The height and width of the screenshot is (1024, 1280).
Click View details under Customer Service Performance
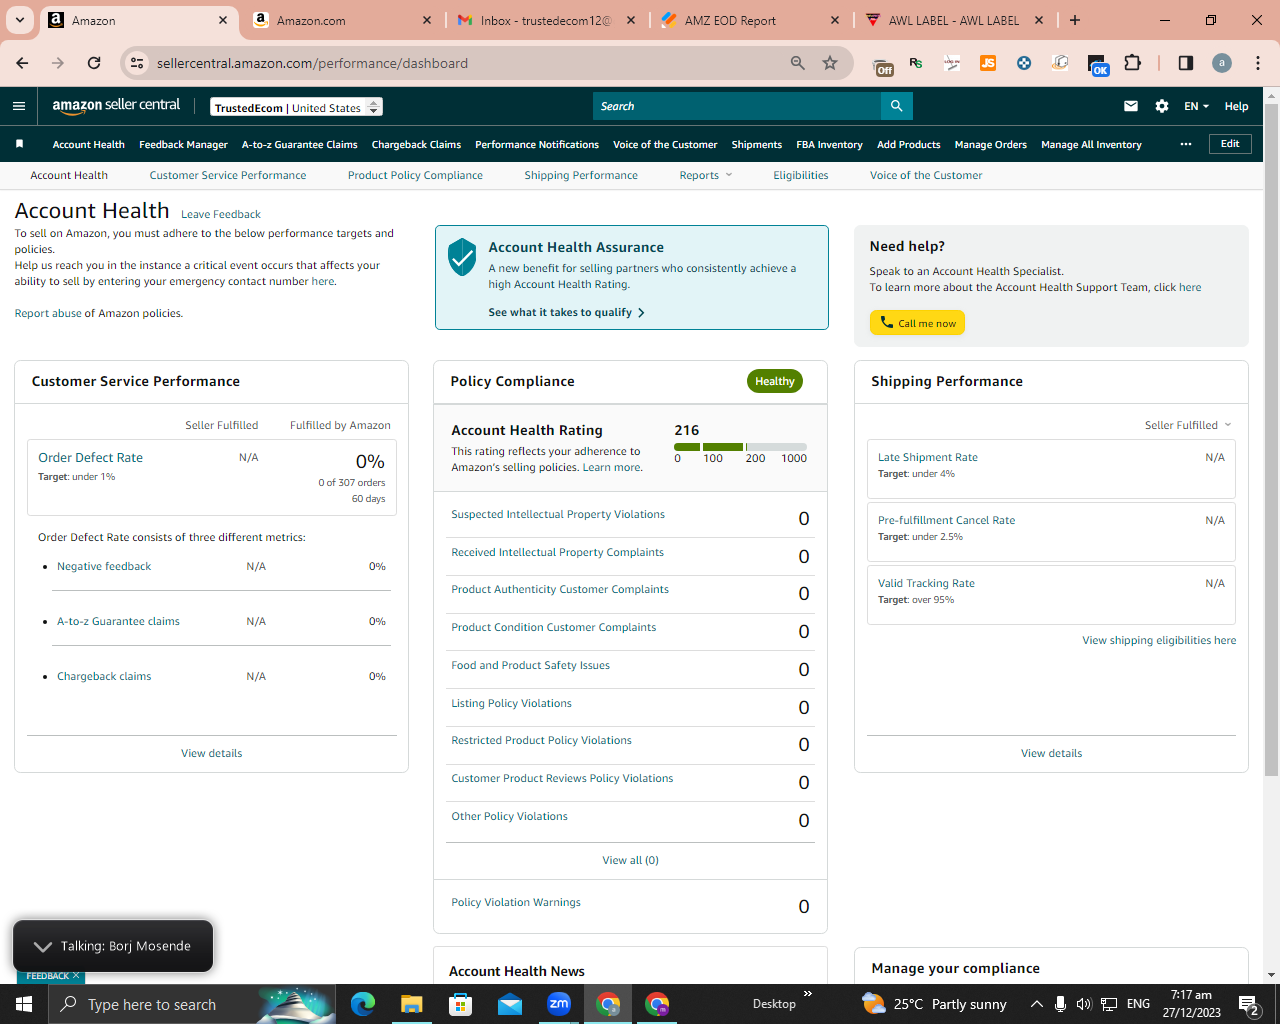pyautogui.click(x=211, y=753)
